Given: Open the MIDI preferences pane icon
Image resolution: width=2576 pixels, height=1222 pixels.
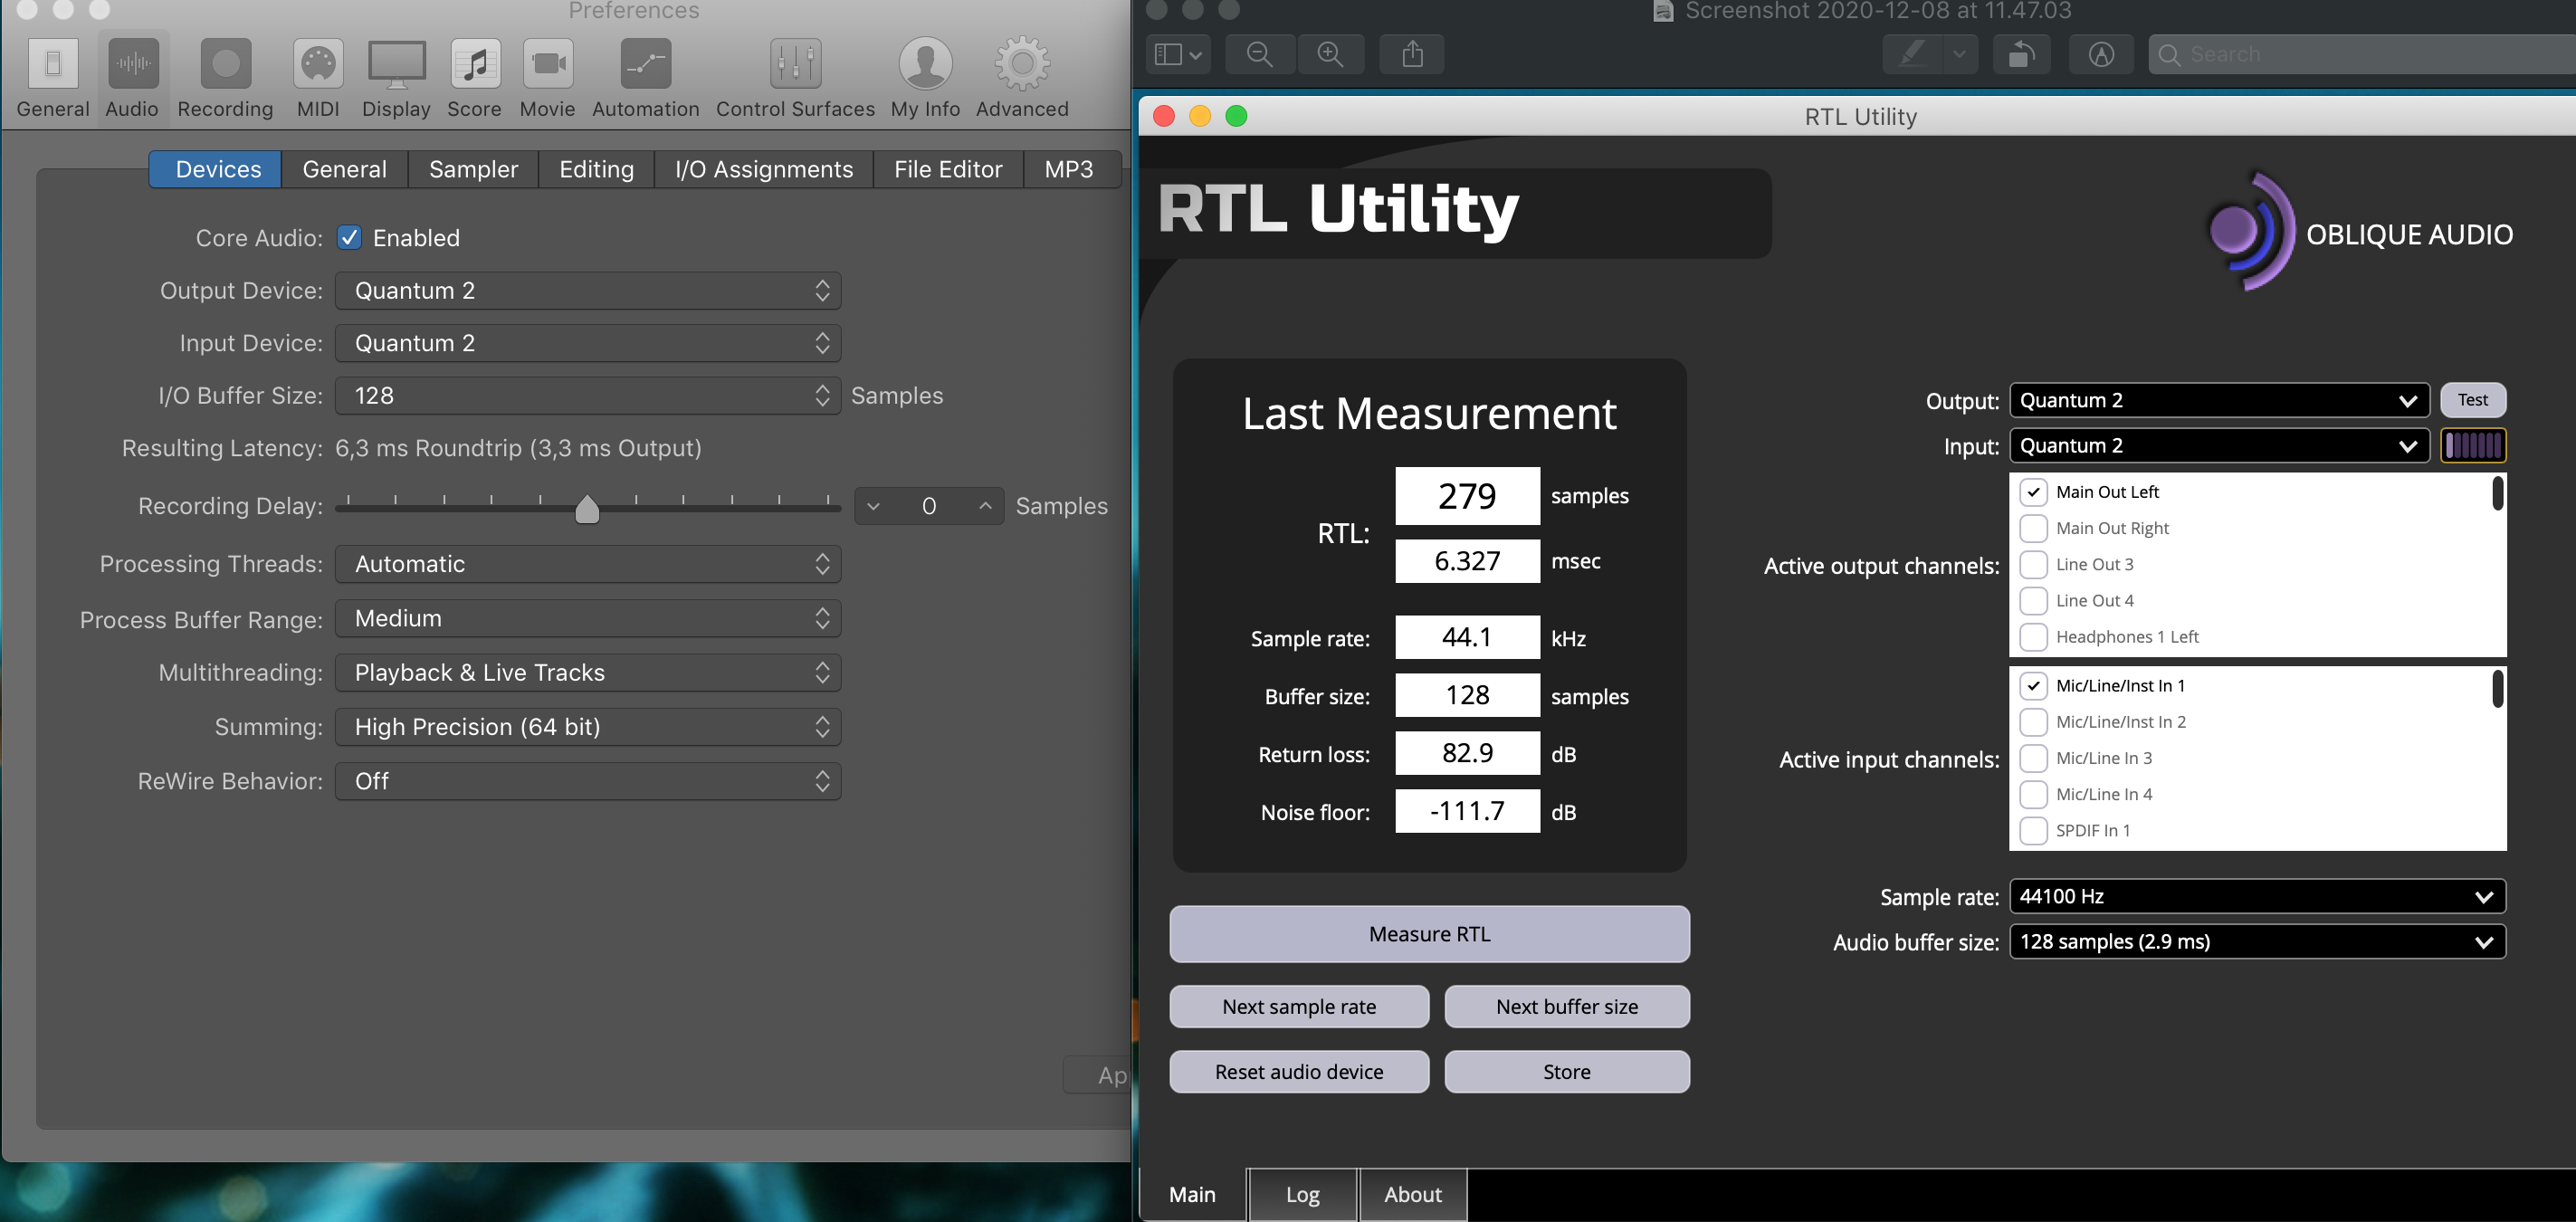Looking at the screenshot, I should click(318, 65).
